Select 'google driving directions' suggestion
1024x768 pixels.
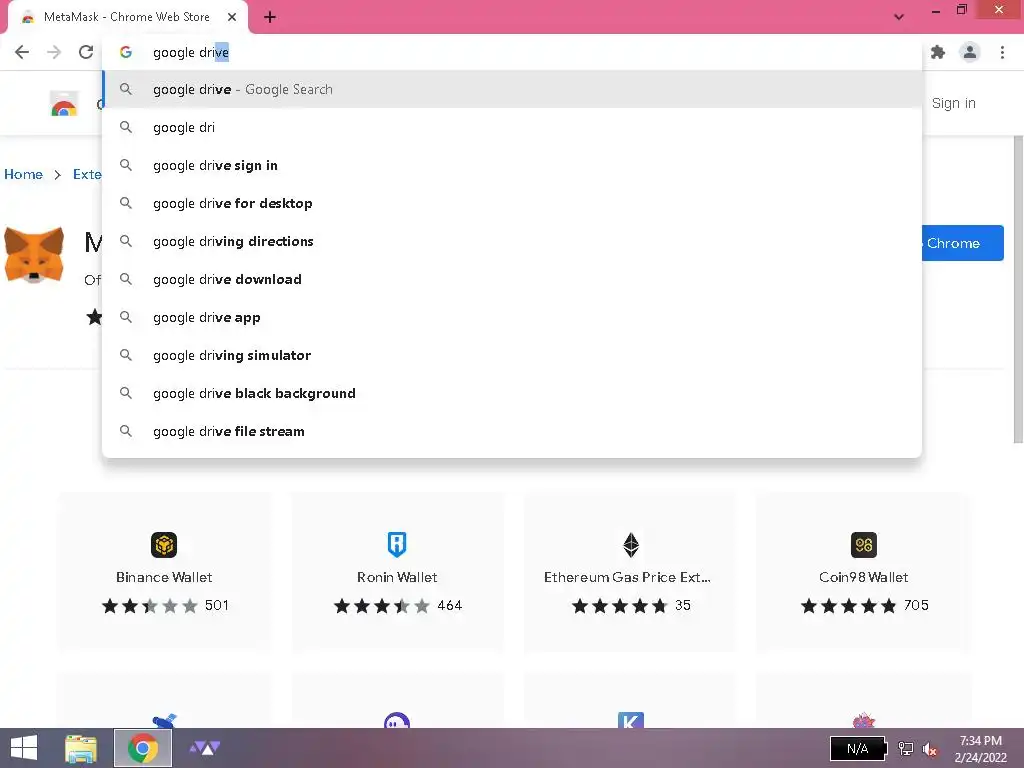(513, 241)
